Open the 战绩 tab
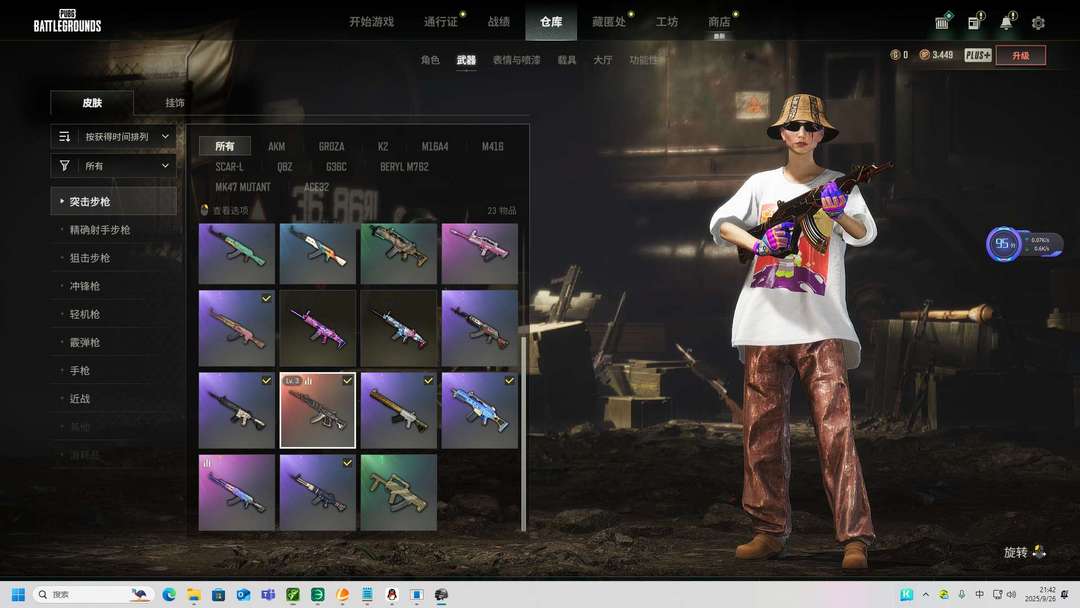This screenshot has width=1080, height=608. pos(499,21)
